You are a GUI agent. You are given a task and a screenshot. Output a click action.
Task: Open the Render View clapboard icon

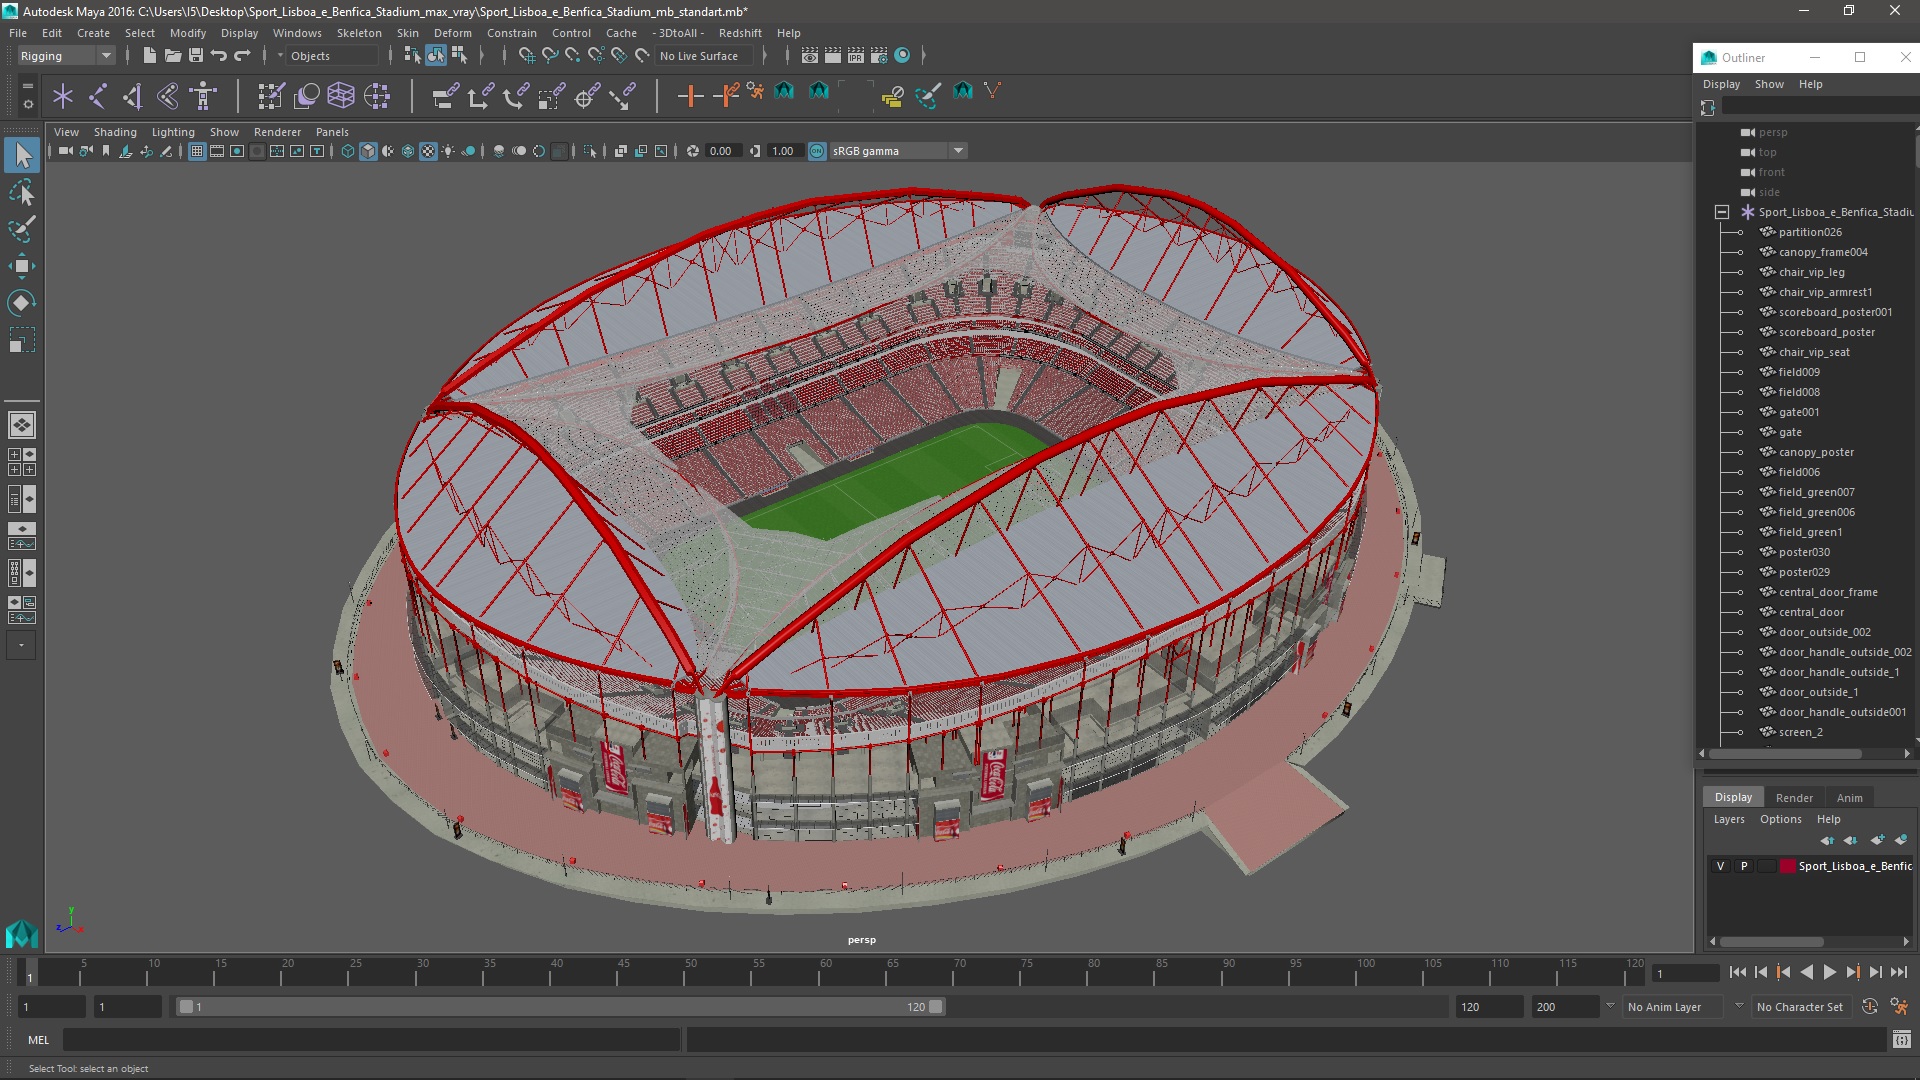tap(809, 56)
